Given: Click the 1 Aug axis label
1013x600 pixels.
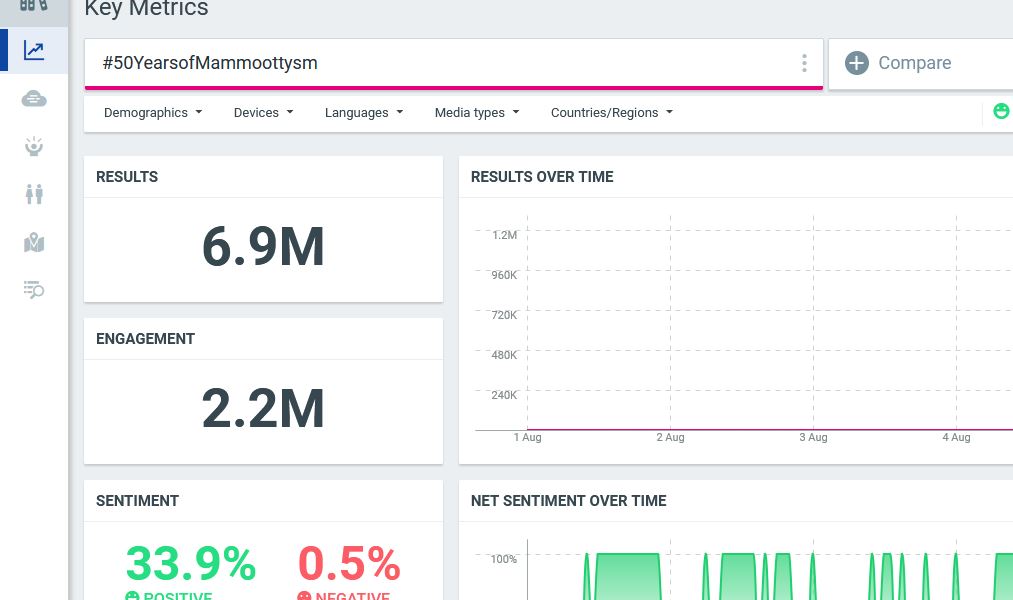Looking at the screenshot, I should [527, 437].
